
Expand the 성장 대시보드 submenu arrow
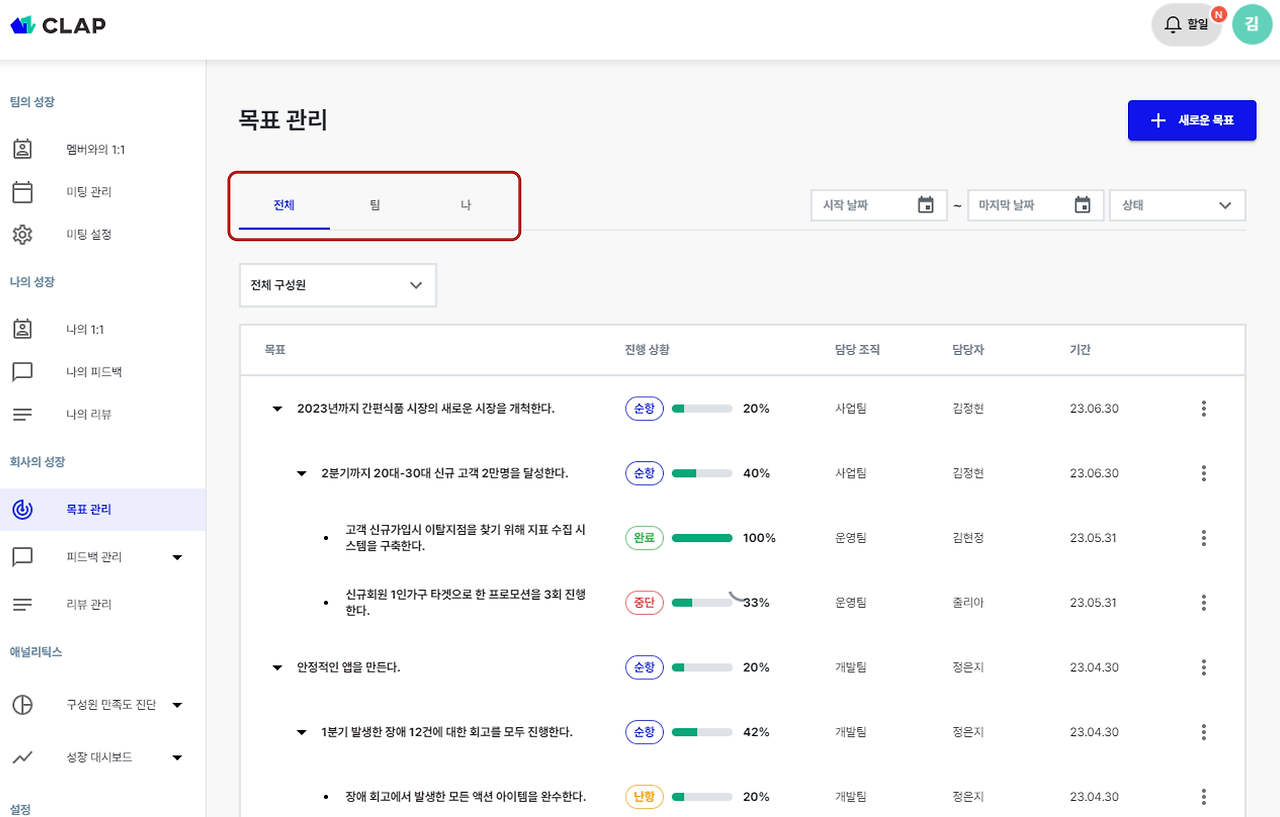click(177, 757)
